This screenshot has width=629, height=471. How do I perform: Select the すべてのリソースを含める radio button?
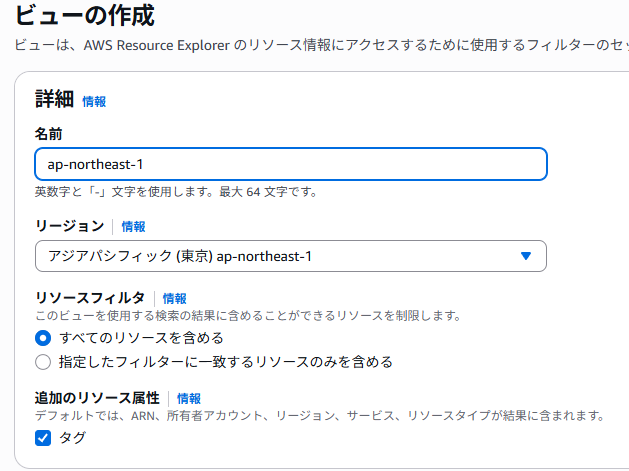(43, 338)
